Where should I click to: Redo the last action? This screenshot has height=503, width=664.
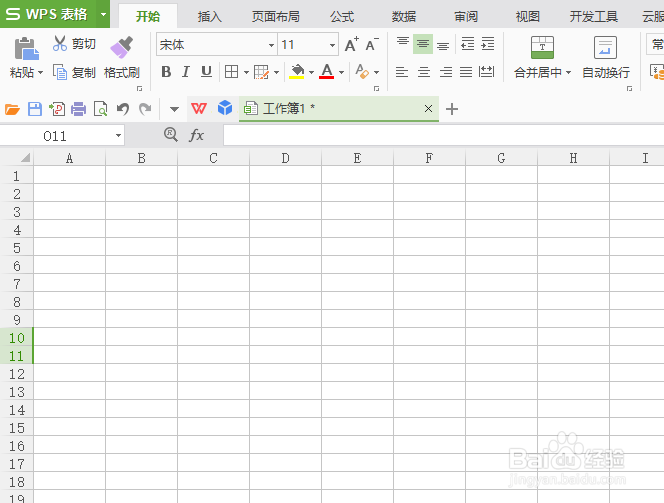click(x=145, y=109)
